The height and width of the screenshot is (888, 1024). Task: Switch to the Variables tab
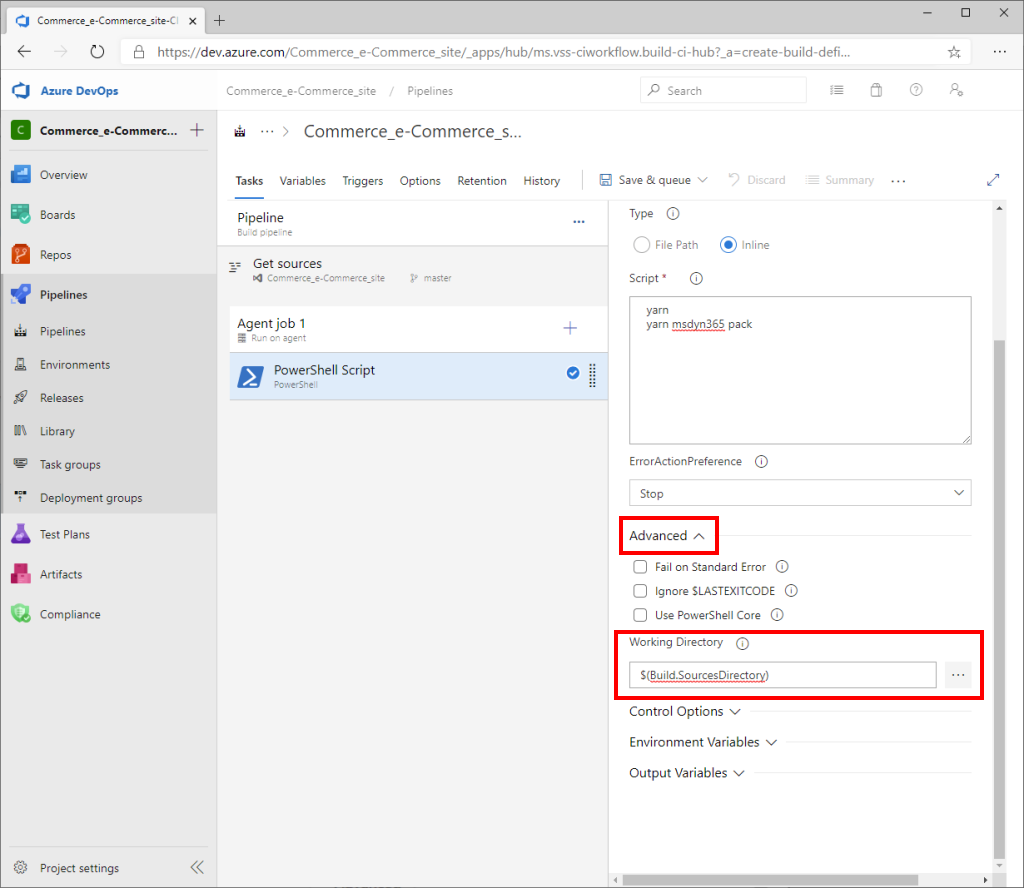point(302,181)
